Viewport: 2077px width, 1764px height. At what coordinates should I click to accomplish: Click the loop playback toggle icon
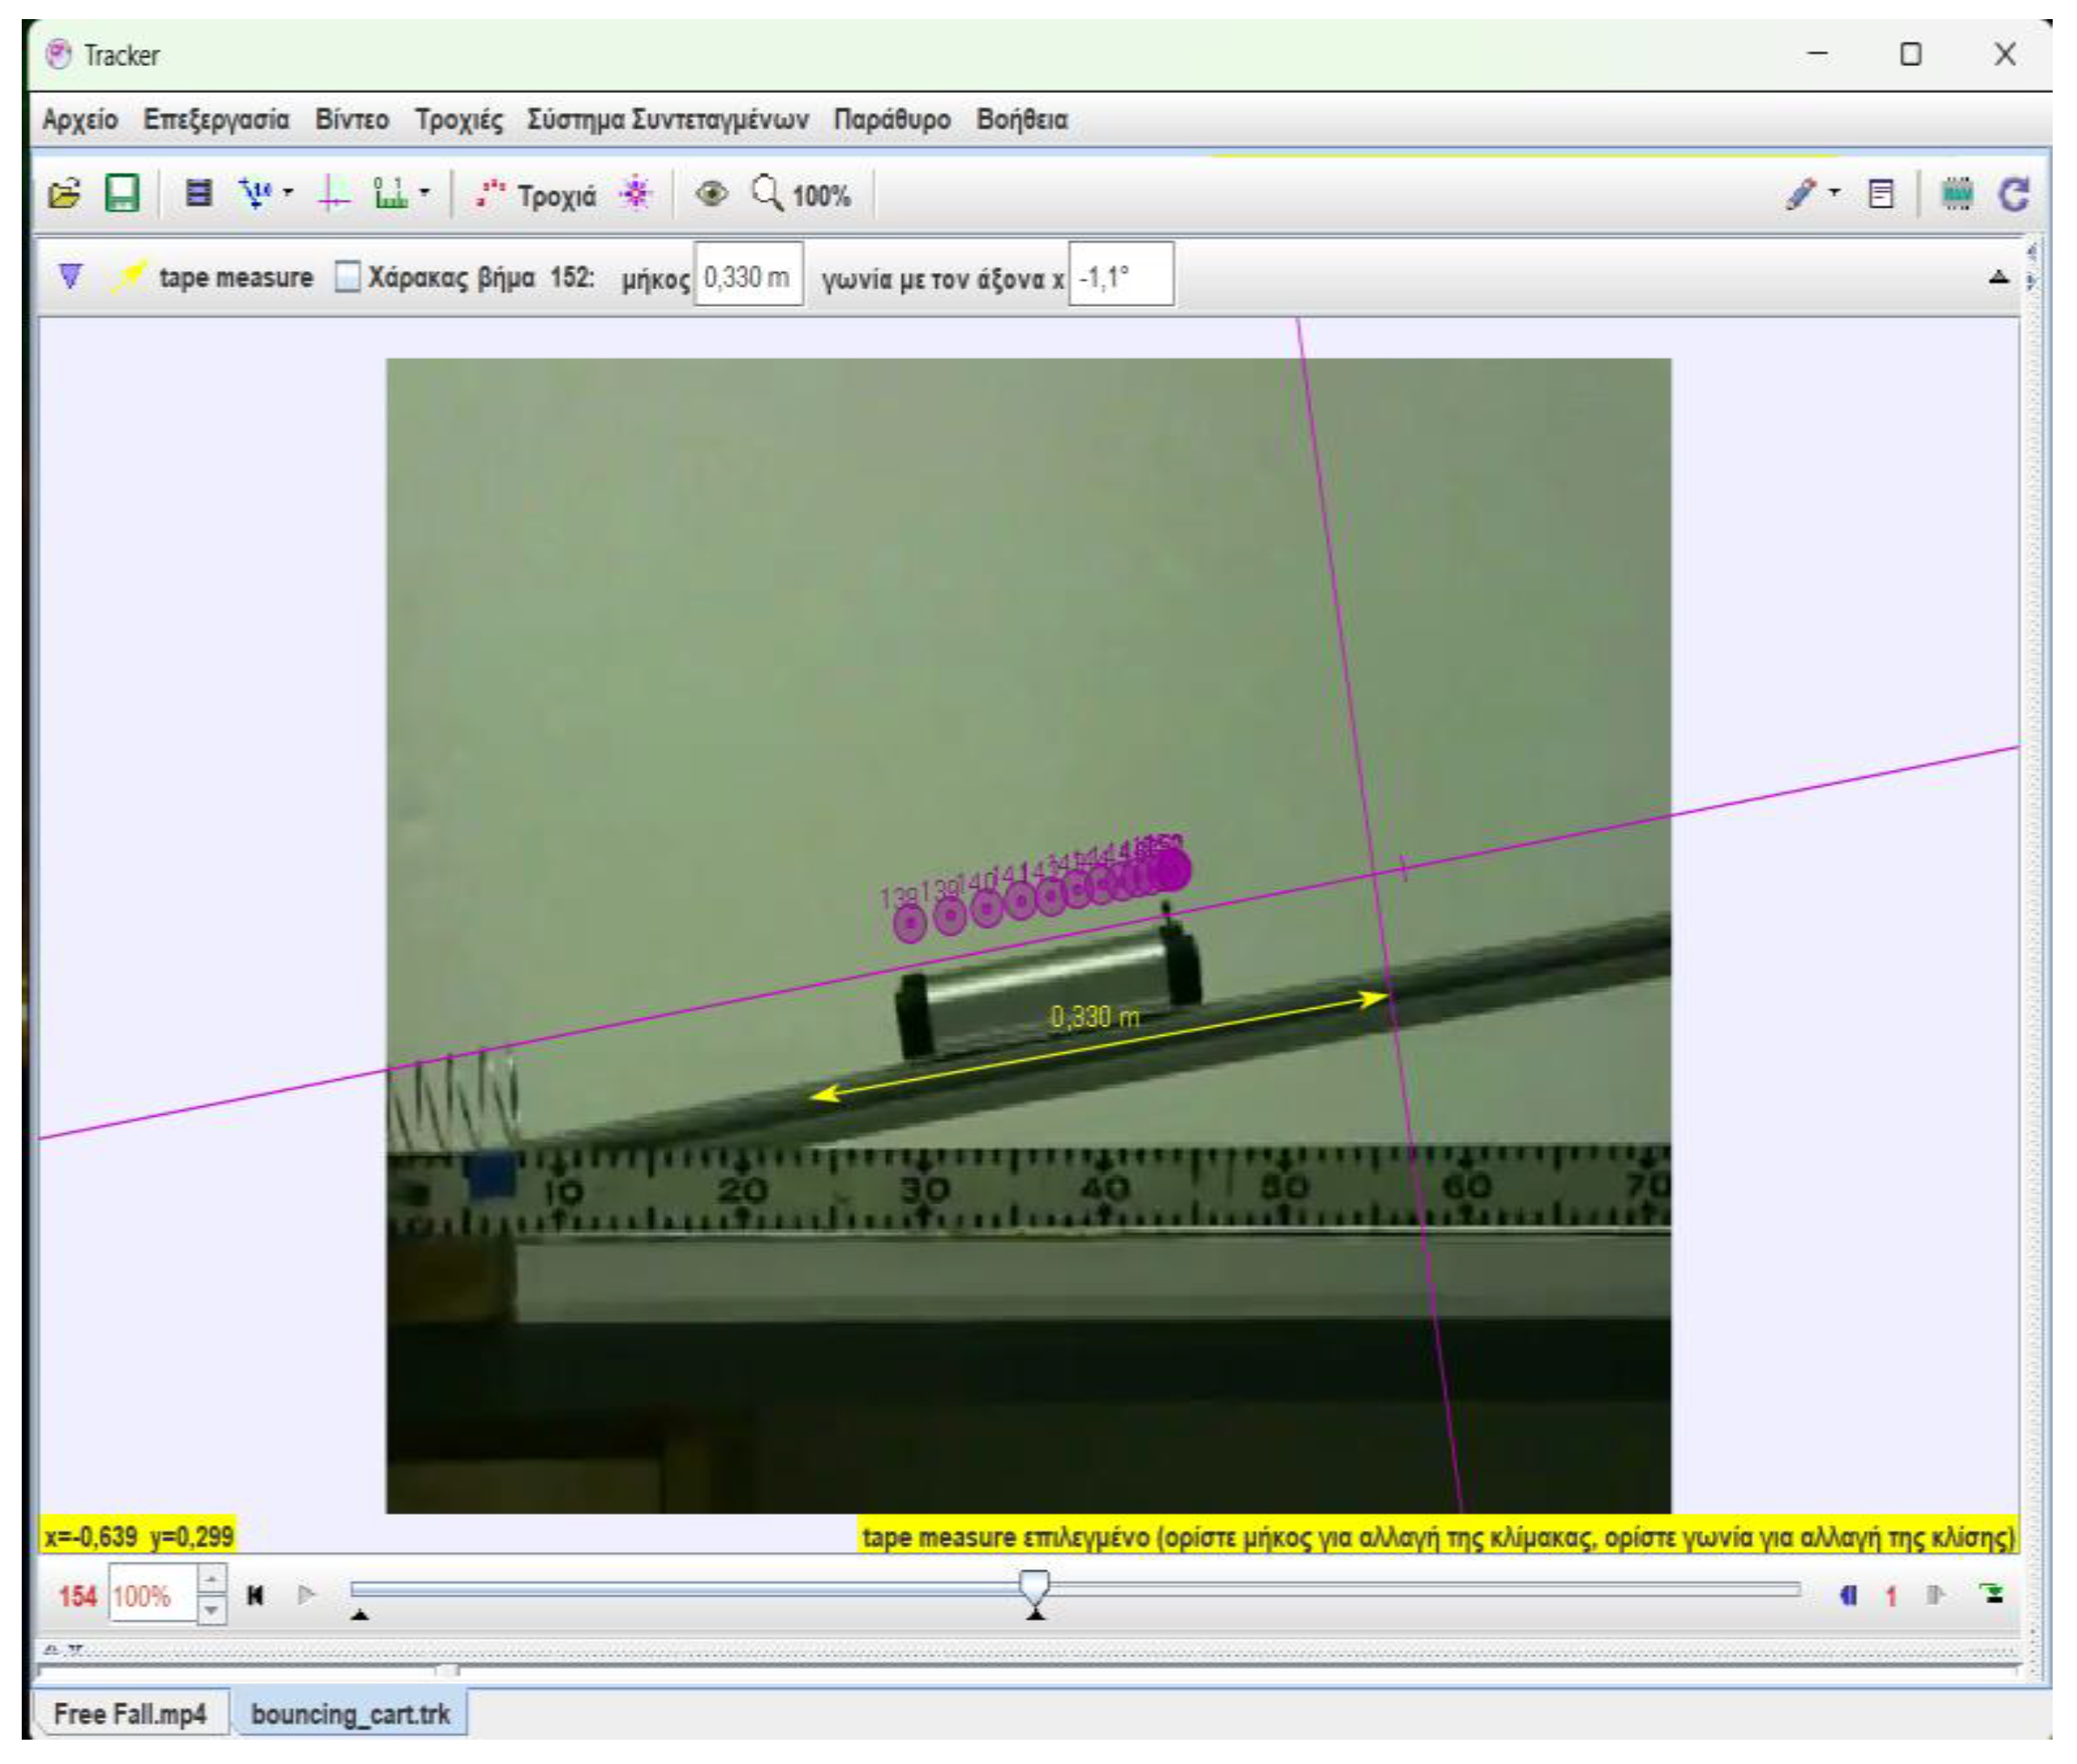pos(1993,1594)
